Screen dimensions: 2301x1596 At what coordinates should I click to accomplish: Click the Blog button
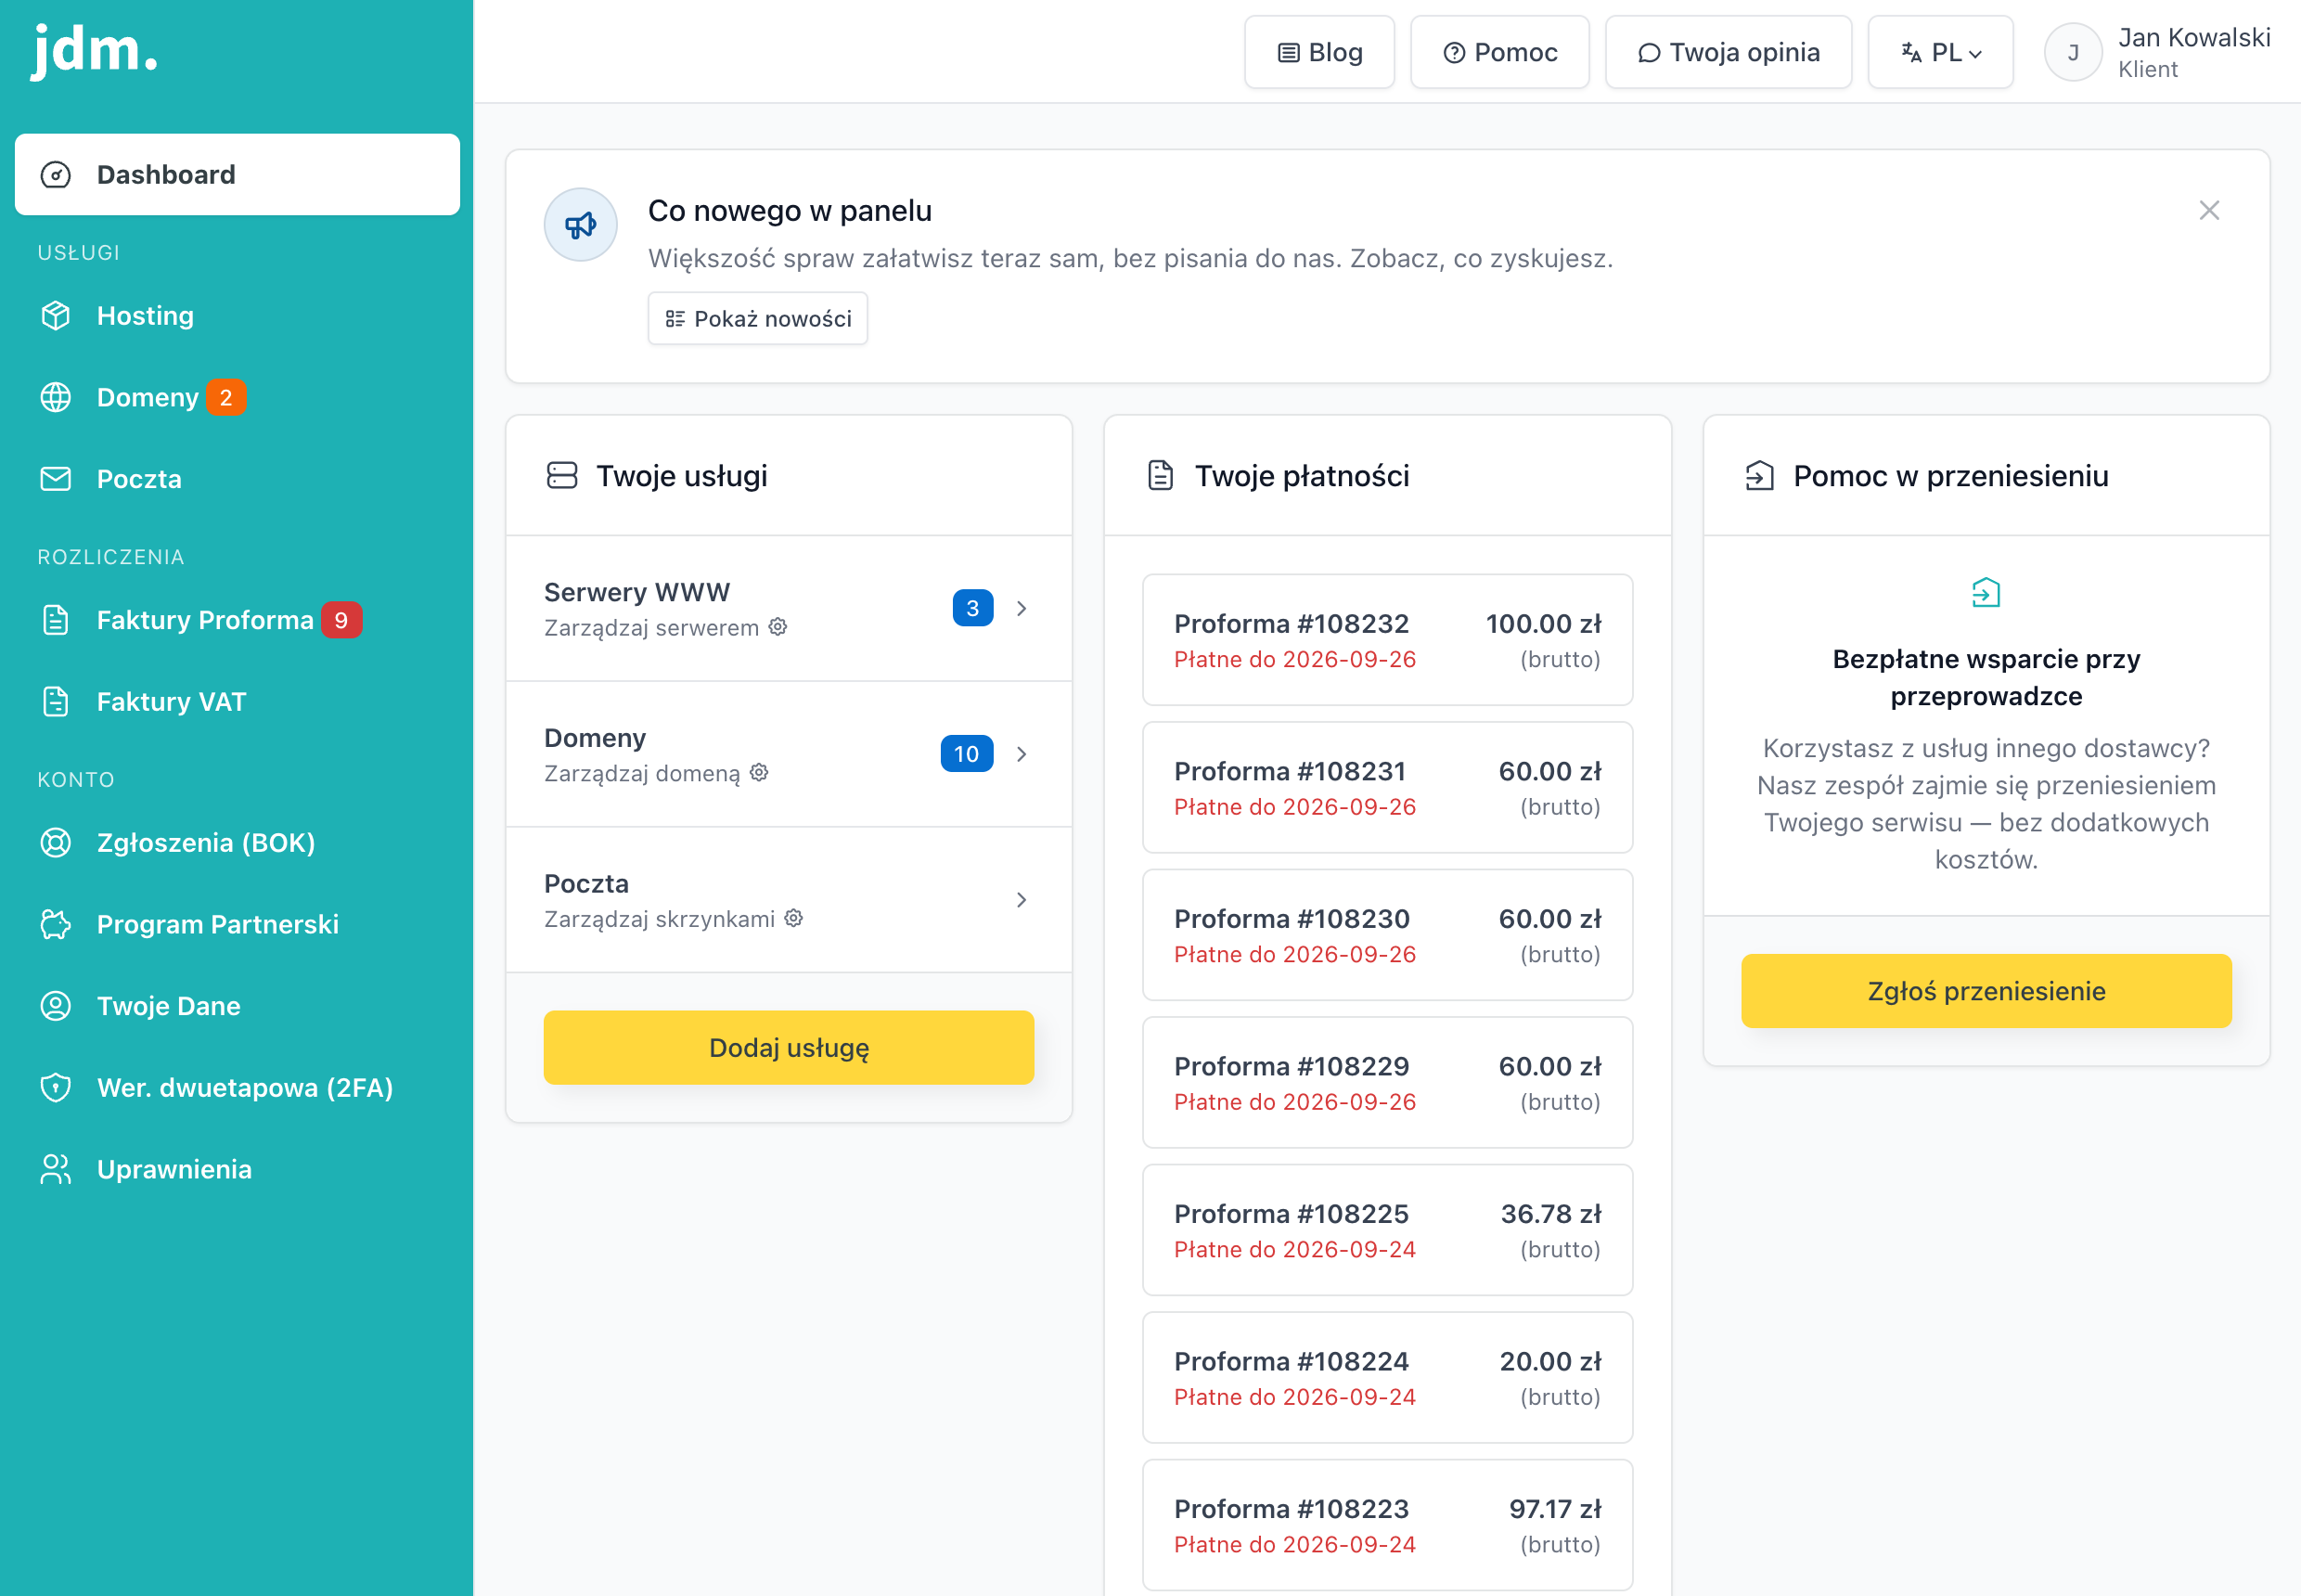1319,52
